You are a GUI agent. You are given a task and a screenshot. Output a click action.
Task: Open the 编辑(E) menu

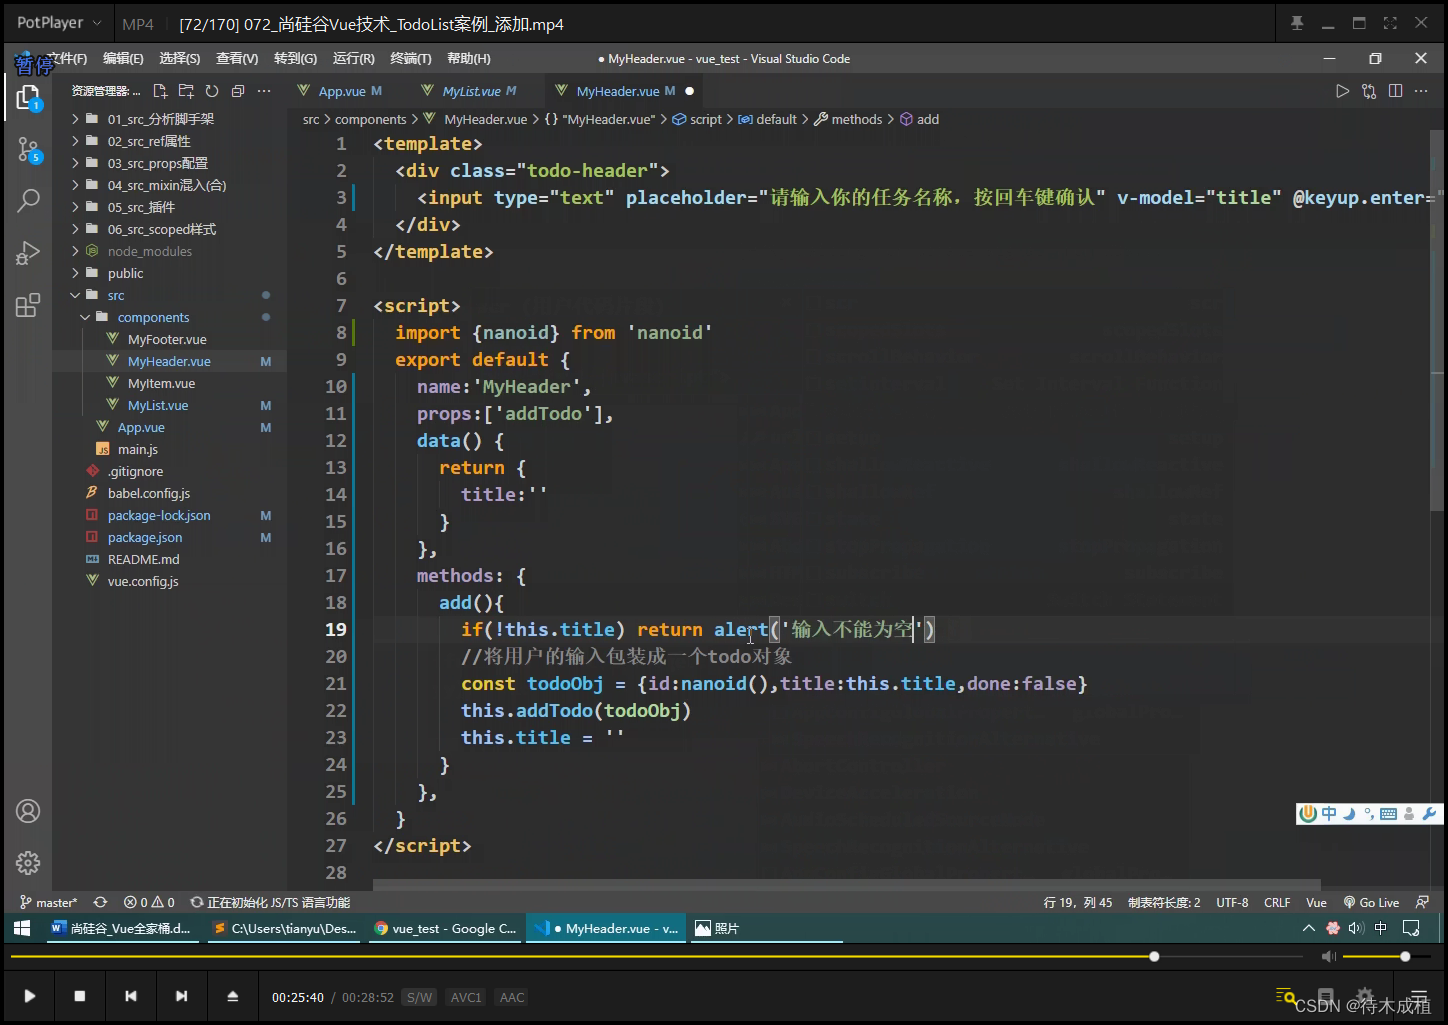tap(123, 59)
